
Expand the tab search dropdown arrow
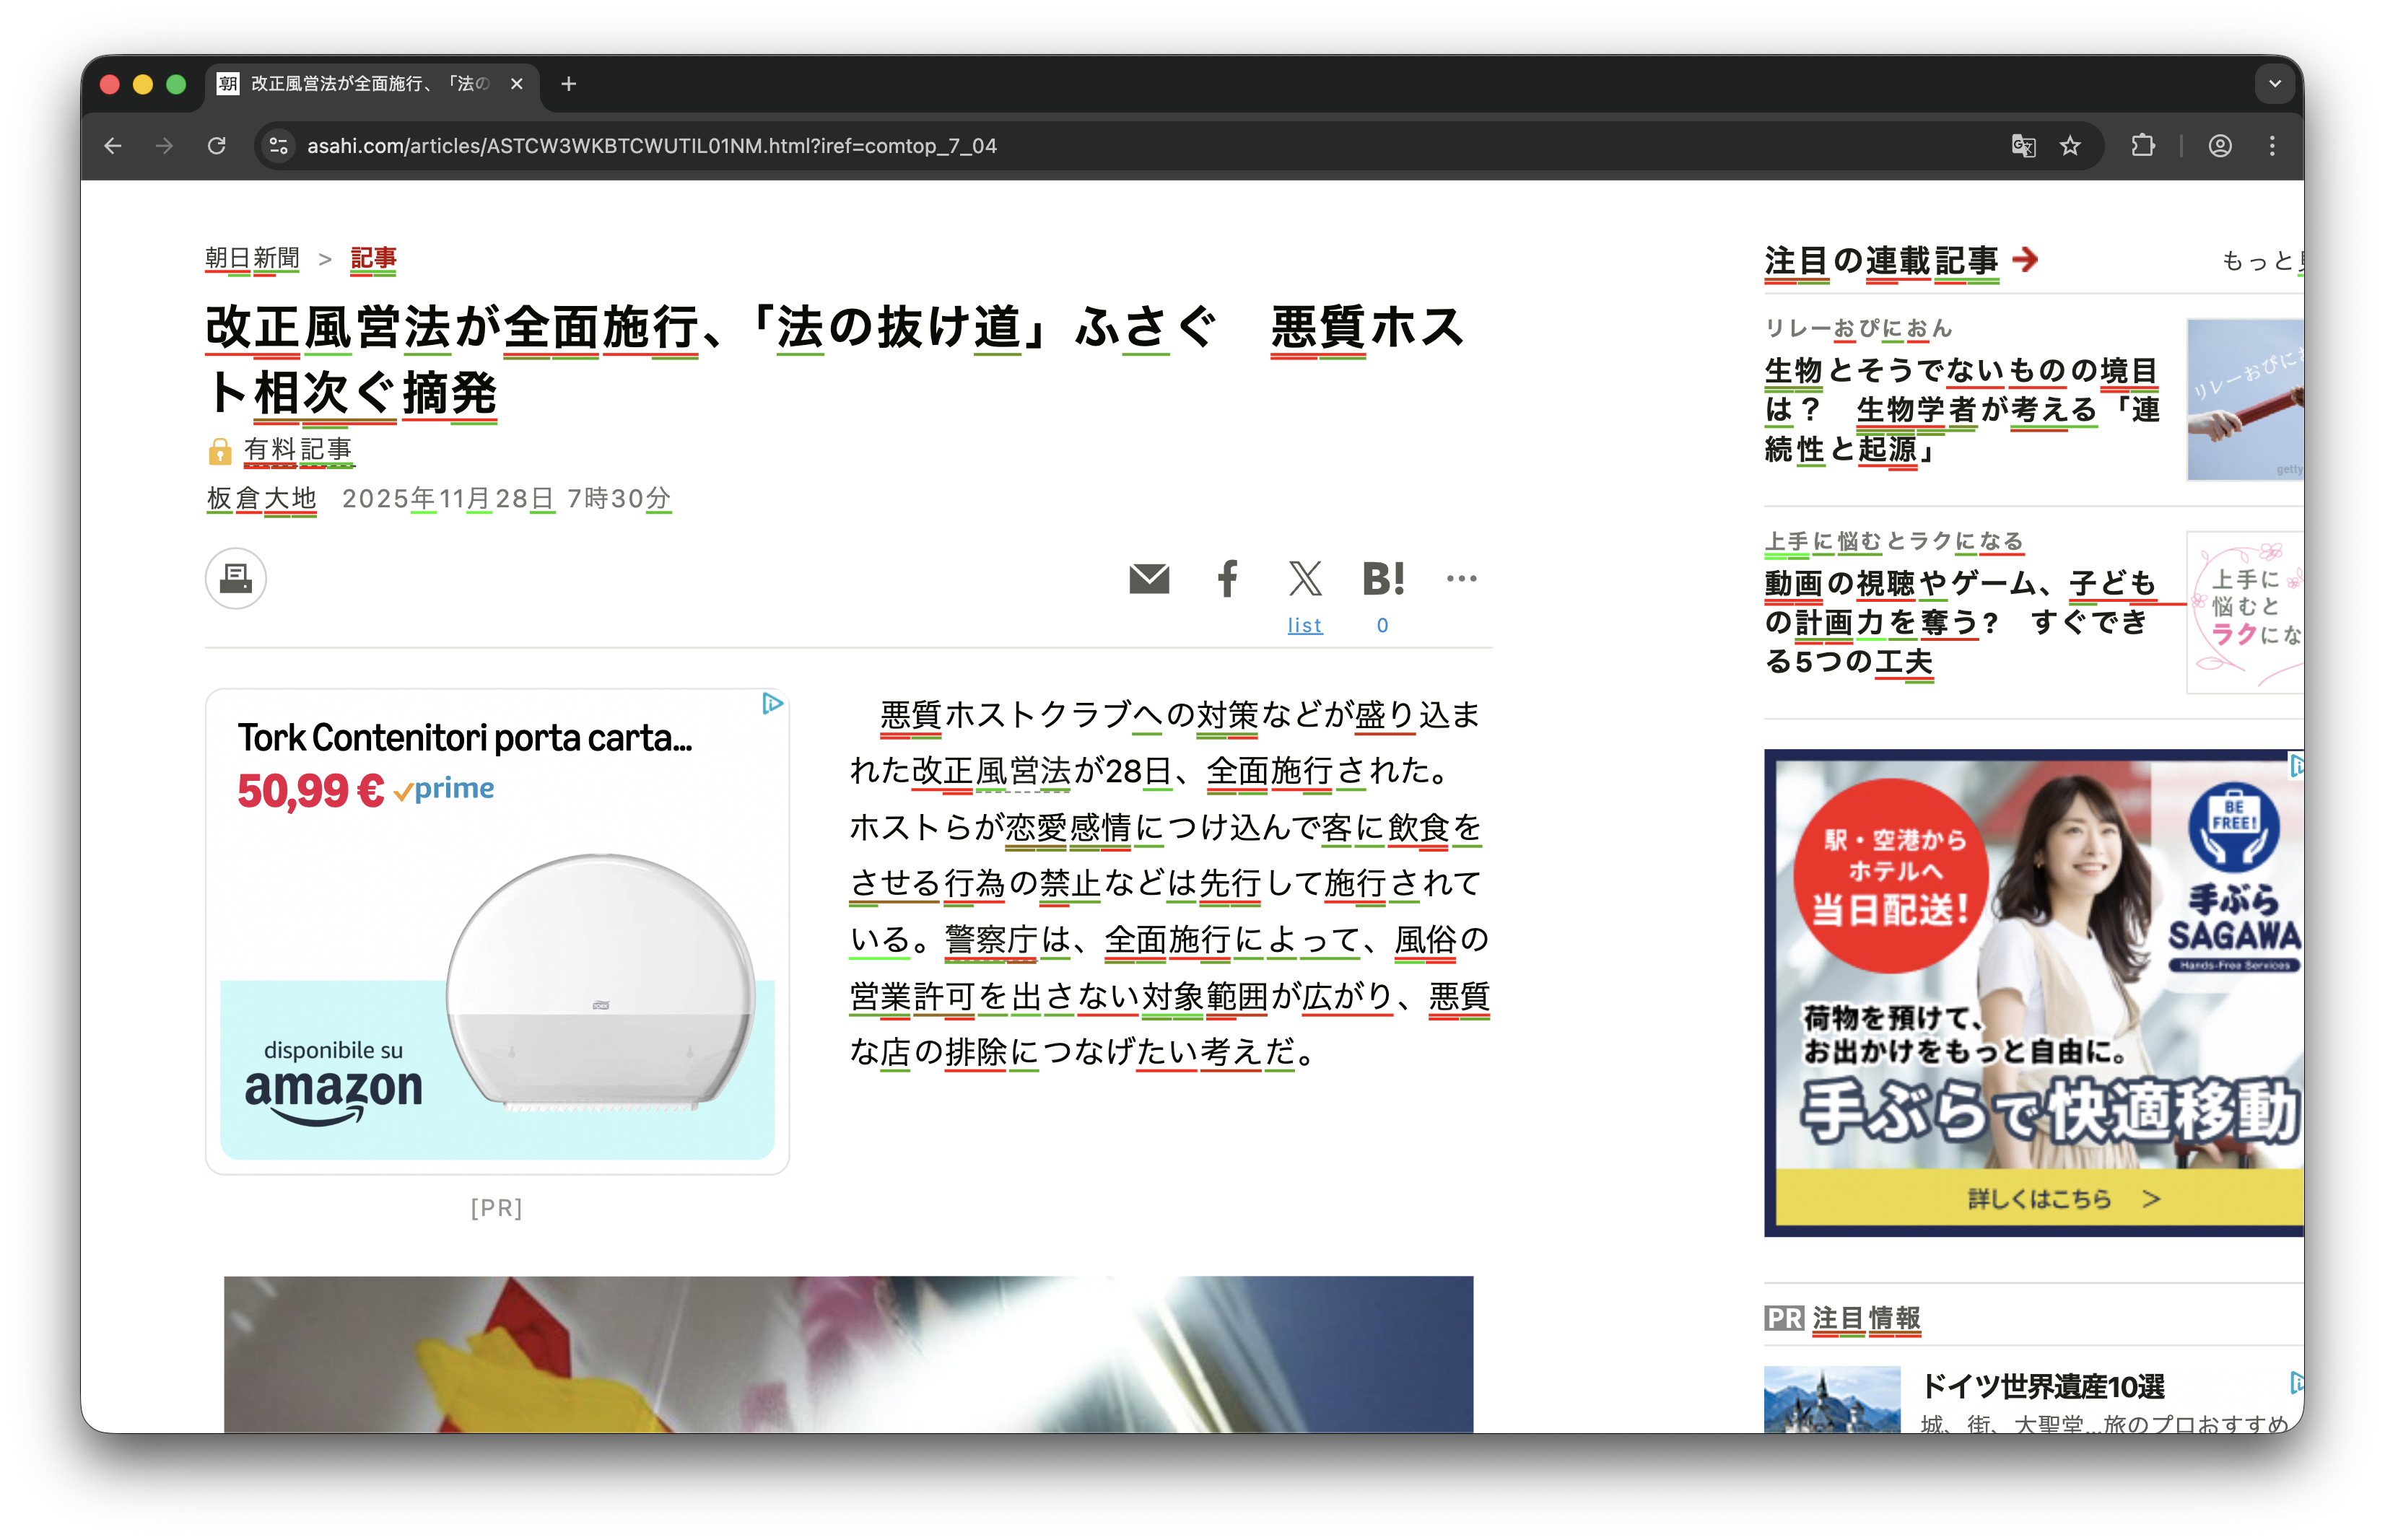(2274, 84)
